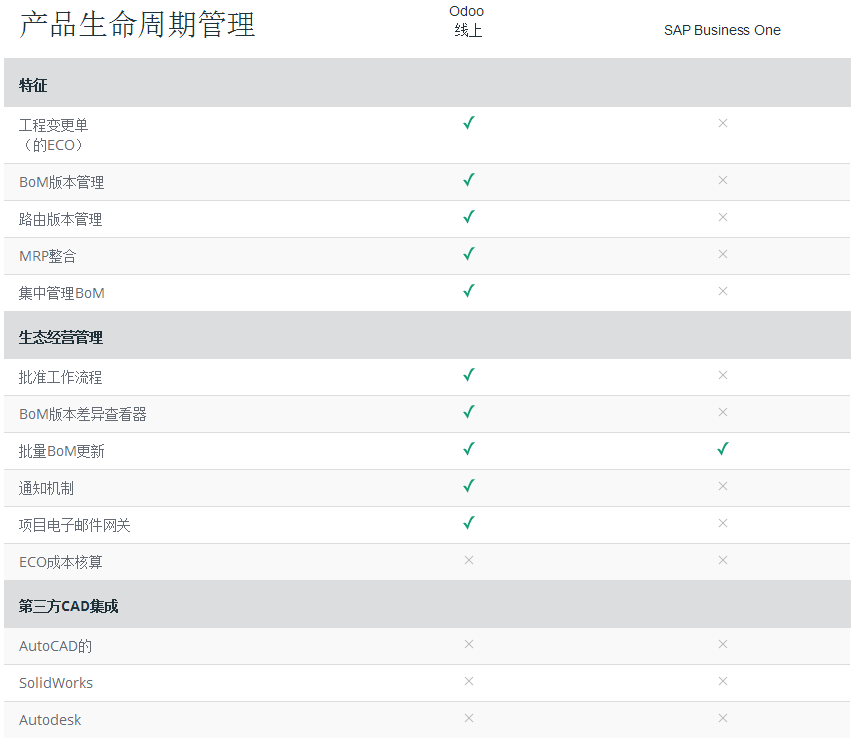Click the 工程变更单（的ECO）row label
Screen dimensions: 853x745
point(53,135)
